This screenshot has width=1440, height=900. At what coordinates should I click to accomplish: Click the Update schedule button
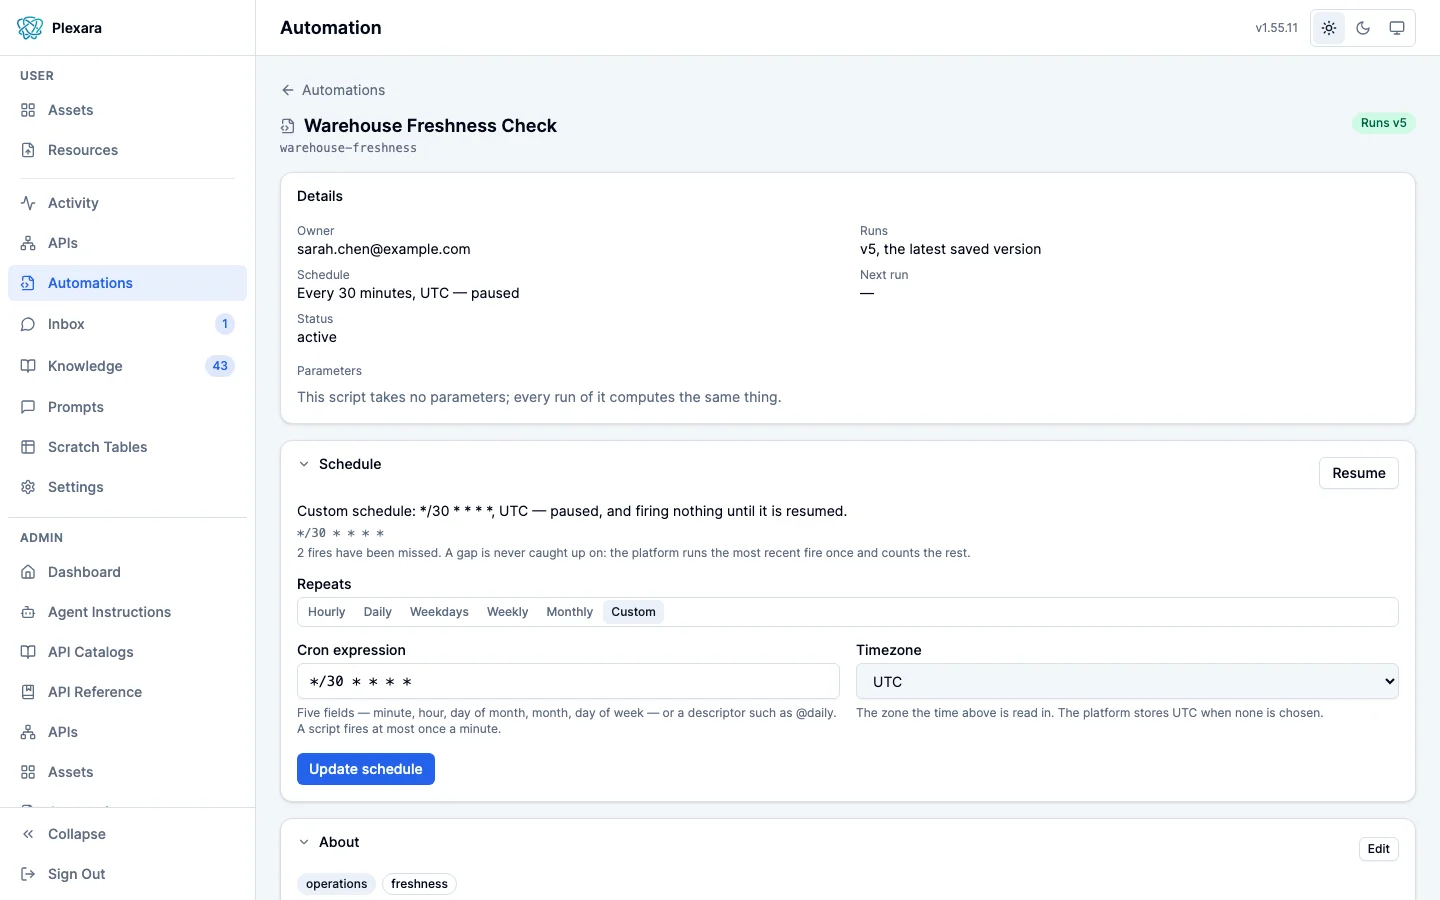click(x=366, y=769)
